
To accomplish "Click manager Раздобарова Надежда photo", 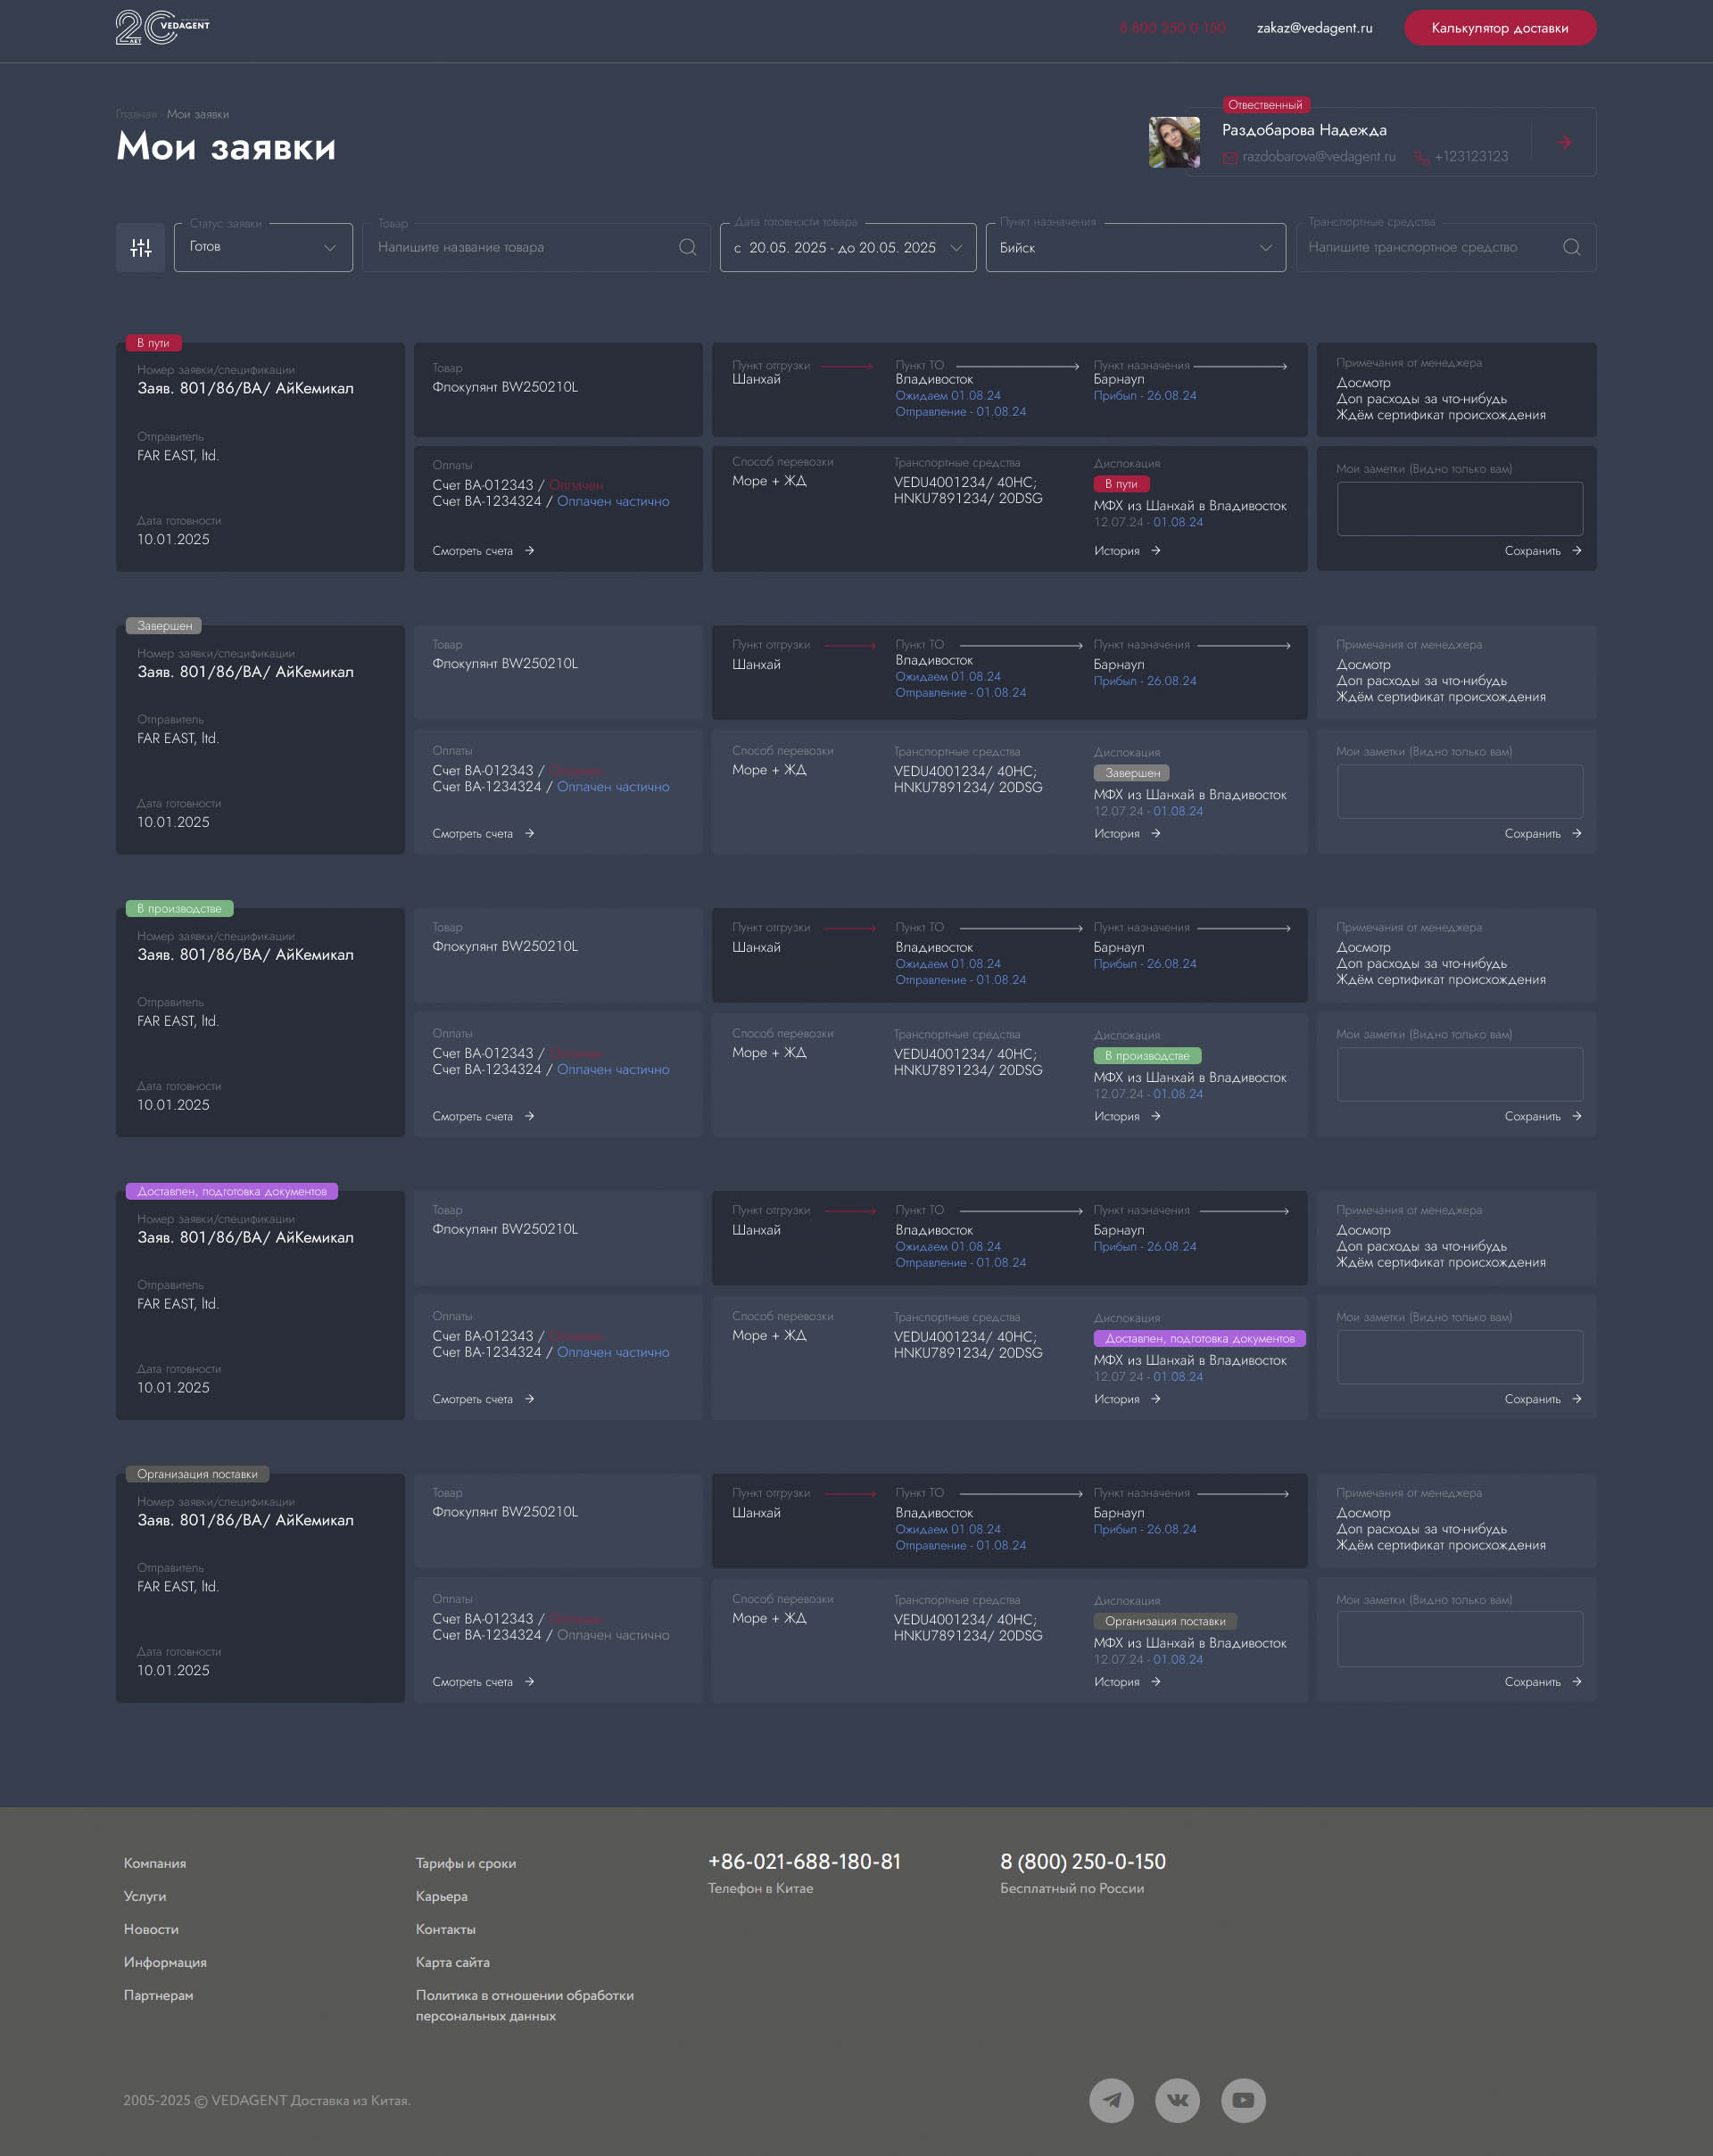I will click(x=1174, y=142).
